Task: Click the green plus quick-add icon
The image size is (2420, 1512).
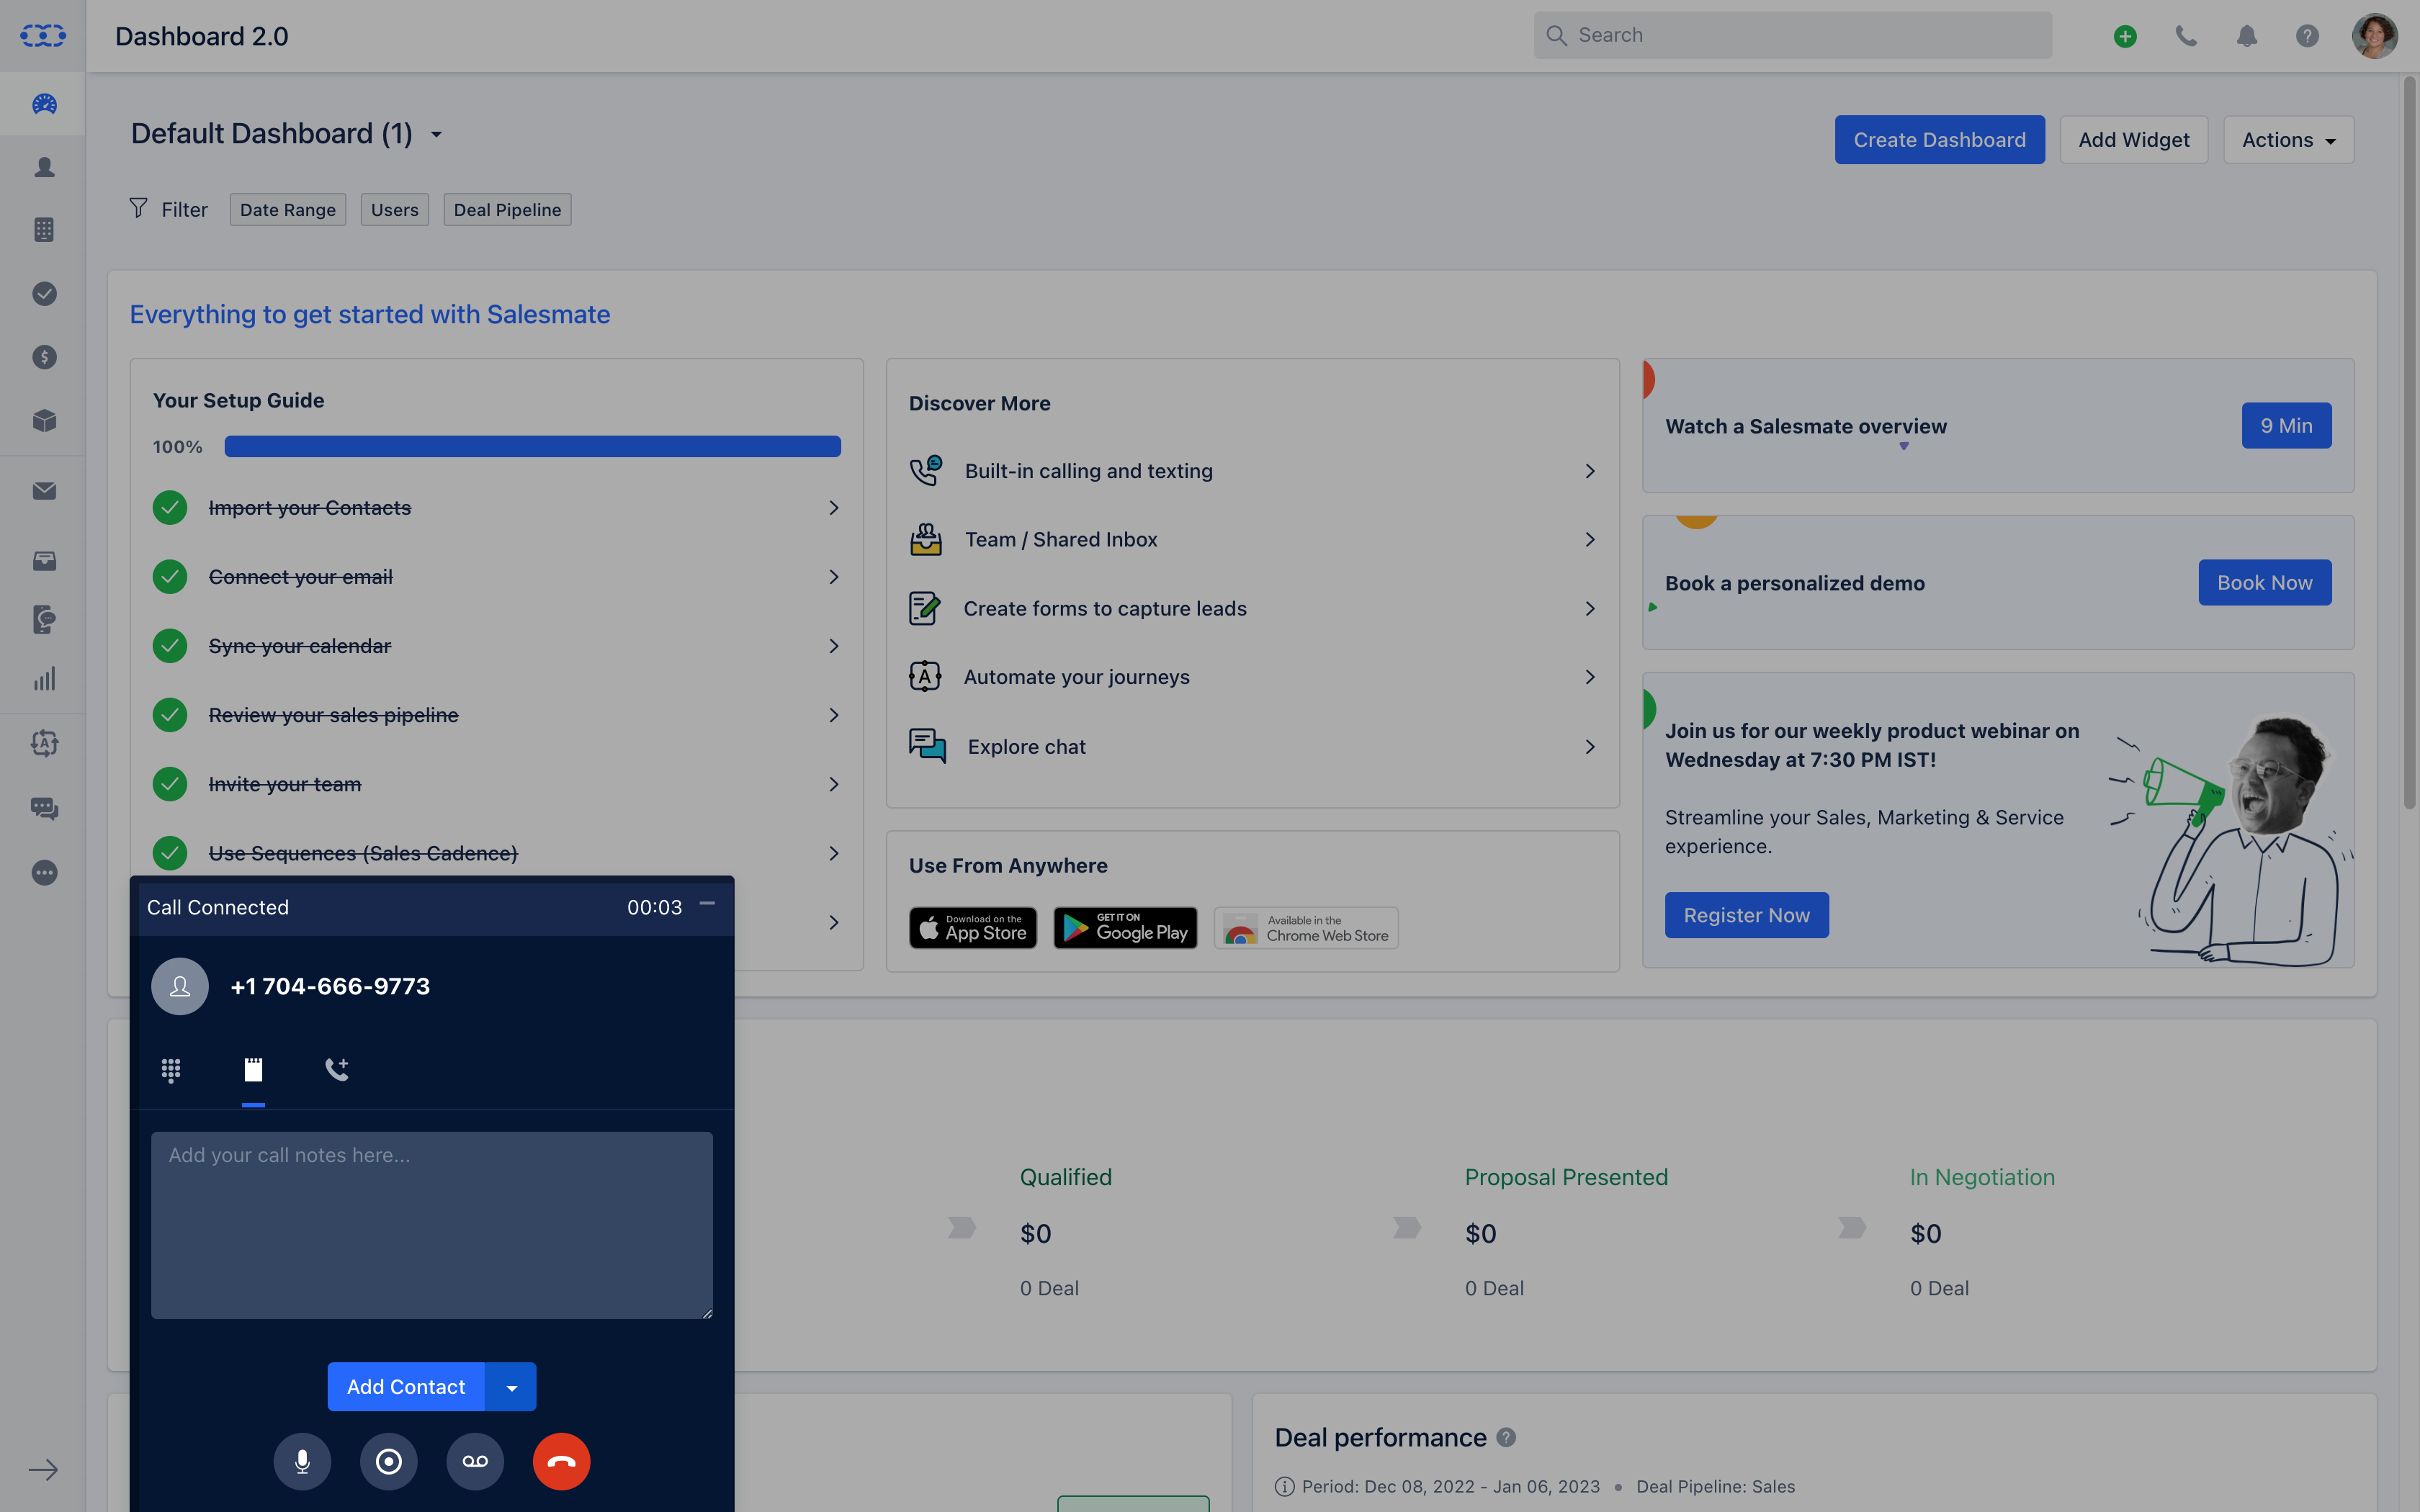Action: 2125,36
